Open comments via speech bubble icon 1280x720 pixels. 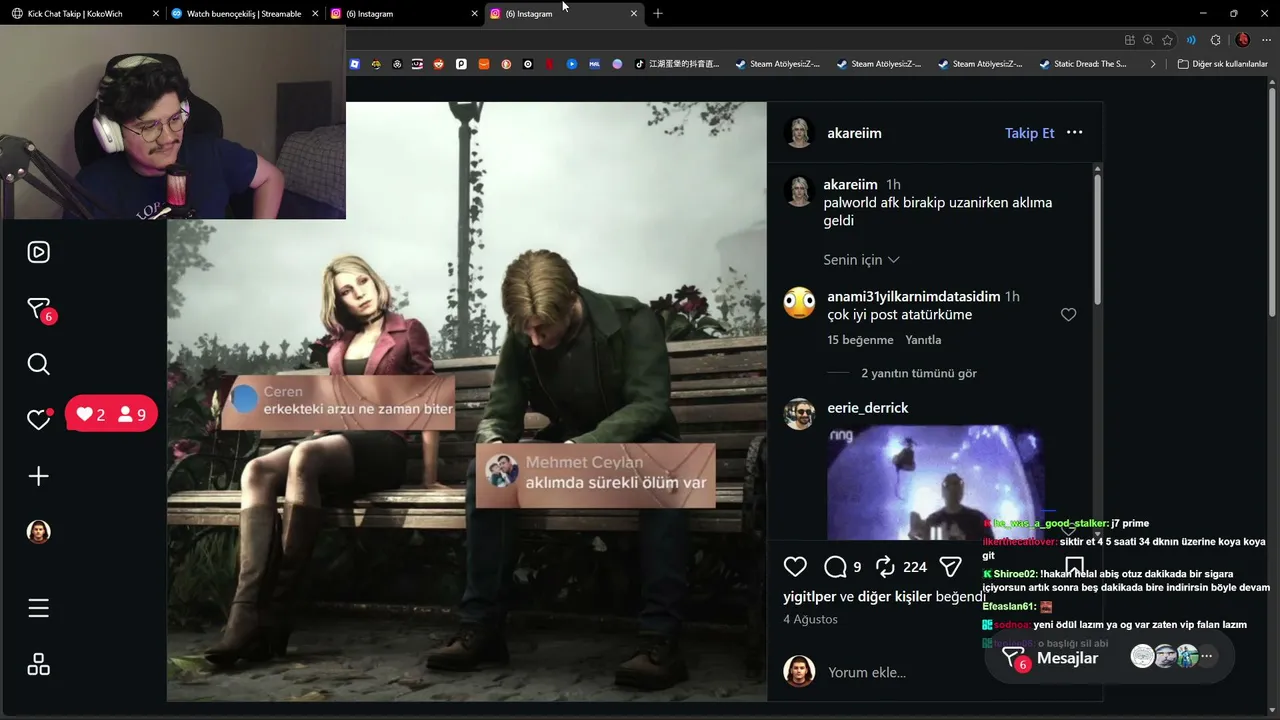pyautogui.click(x=835, y=567)
